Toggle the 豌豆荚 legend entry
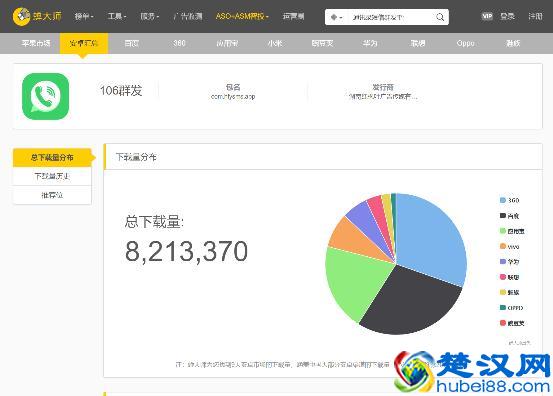This screenshot has width=553, height=396. pyautogui.click(x=512, y=323)
